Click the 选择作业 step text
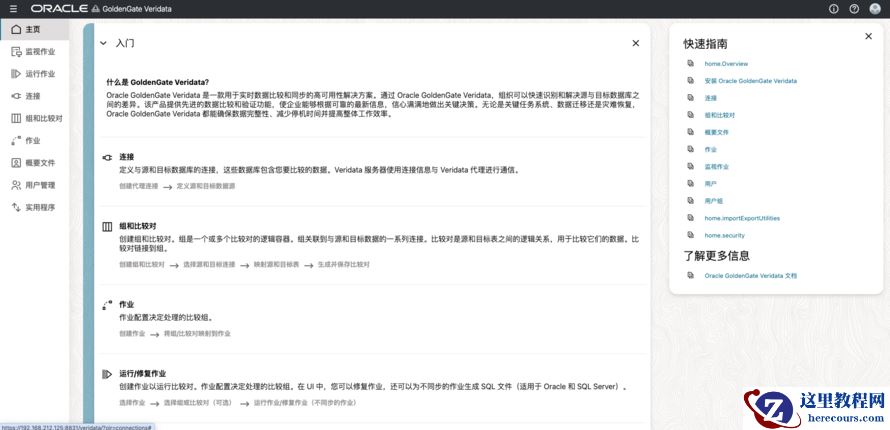This screenshot has width=890, height=430. pos(132,403)
